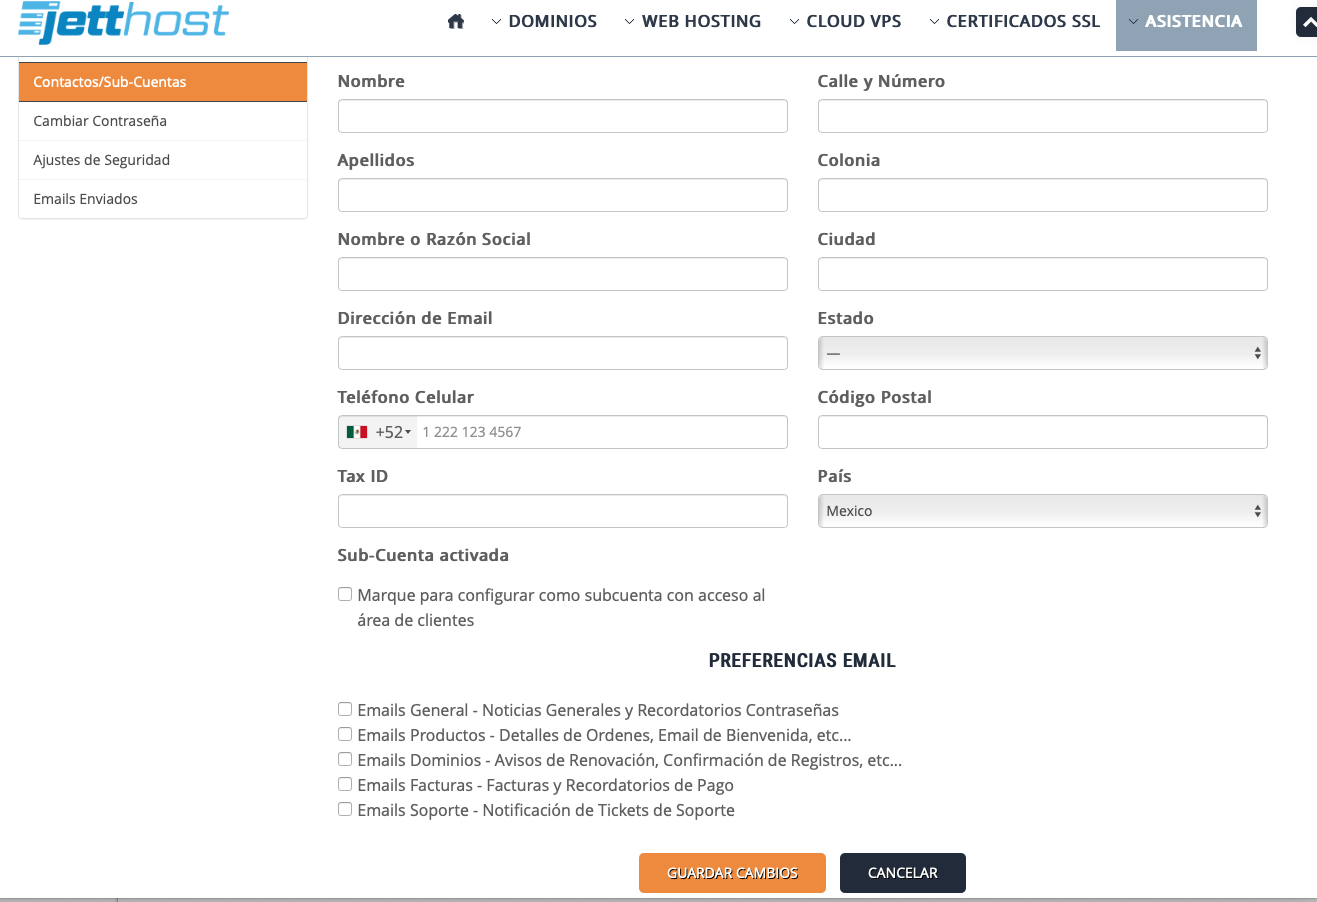Toggle Emails Soporte notification checkbox

[345, 809]
